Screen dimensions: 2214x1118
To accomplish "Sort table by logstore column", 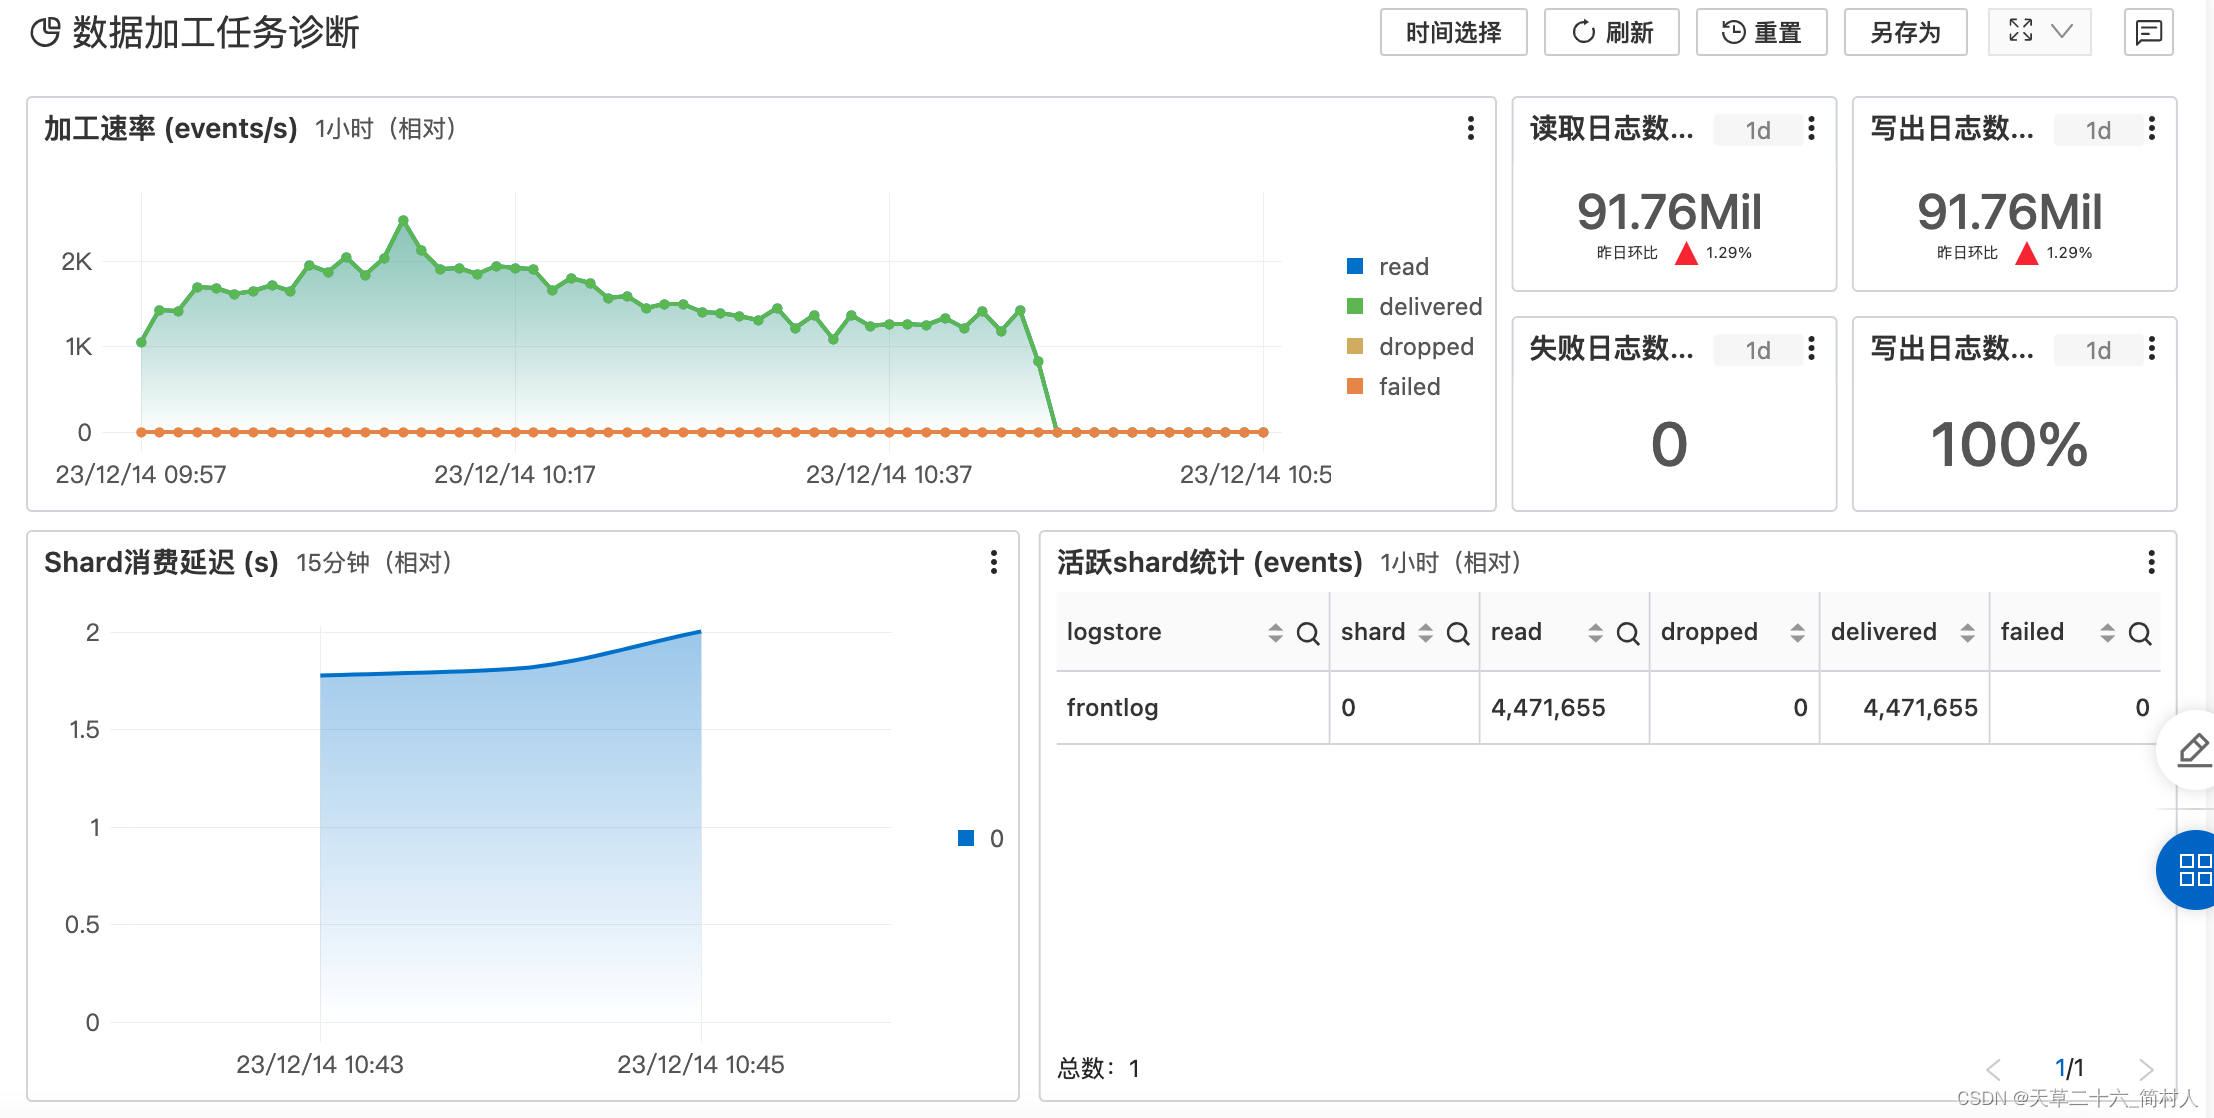I will [x=1275, y=632].
